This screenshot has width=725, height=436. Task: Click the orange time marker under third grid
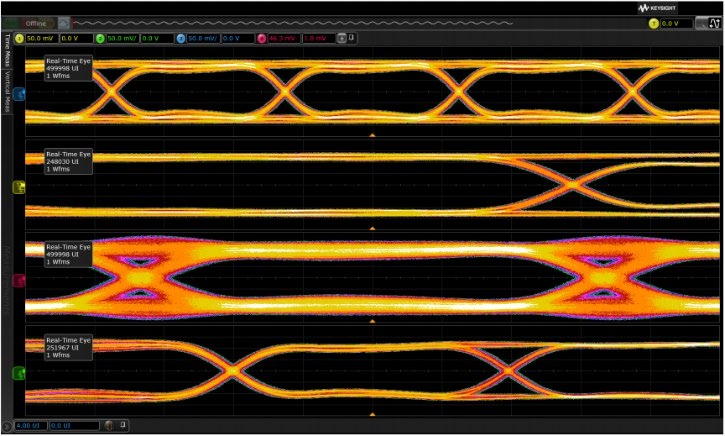click(x=373, y=321)
